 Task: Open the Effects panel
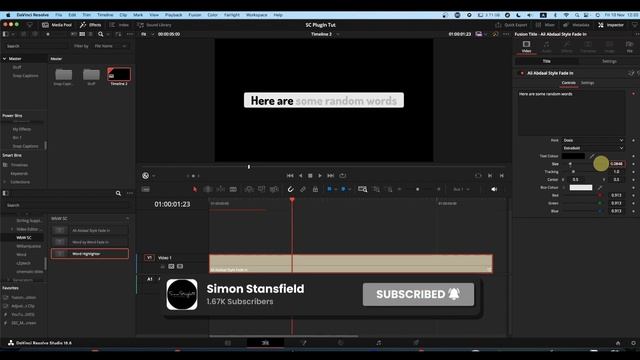pos(91,25)
